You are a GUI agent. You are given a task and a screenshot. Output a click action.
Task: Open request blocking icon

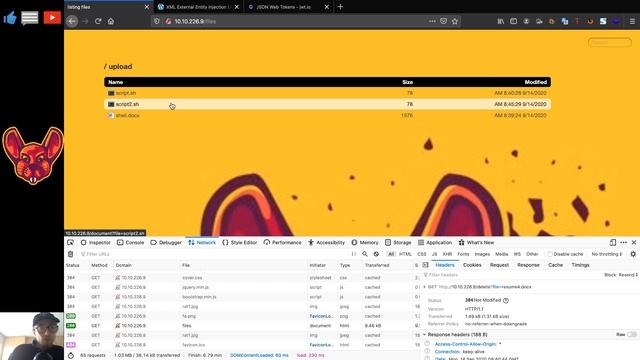pyautogui.click(x=376, y=254)
